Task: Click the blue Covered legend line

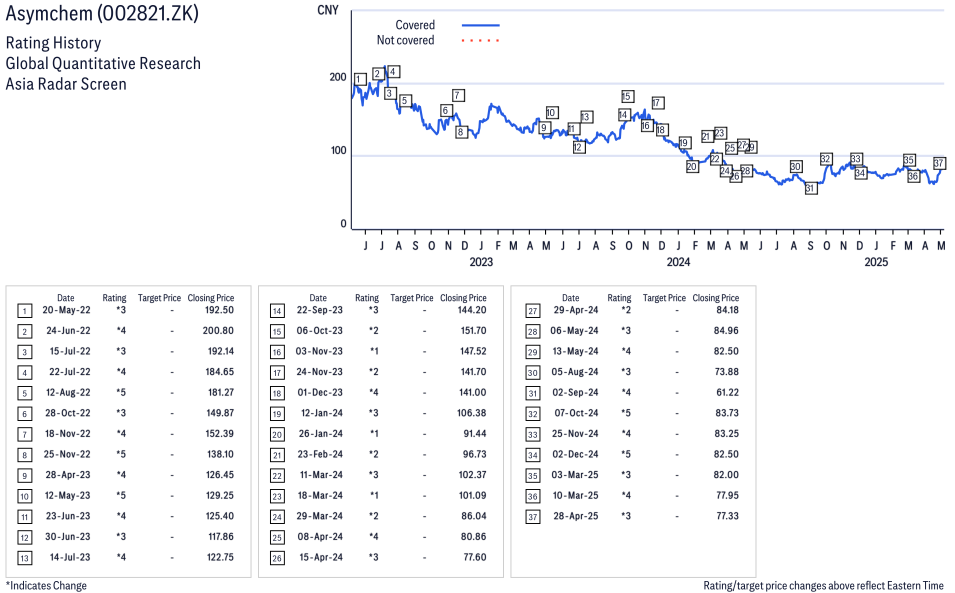Action: click(481, 26)
